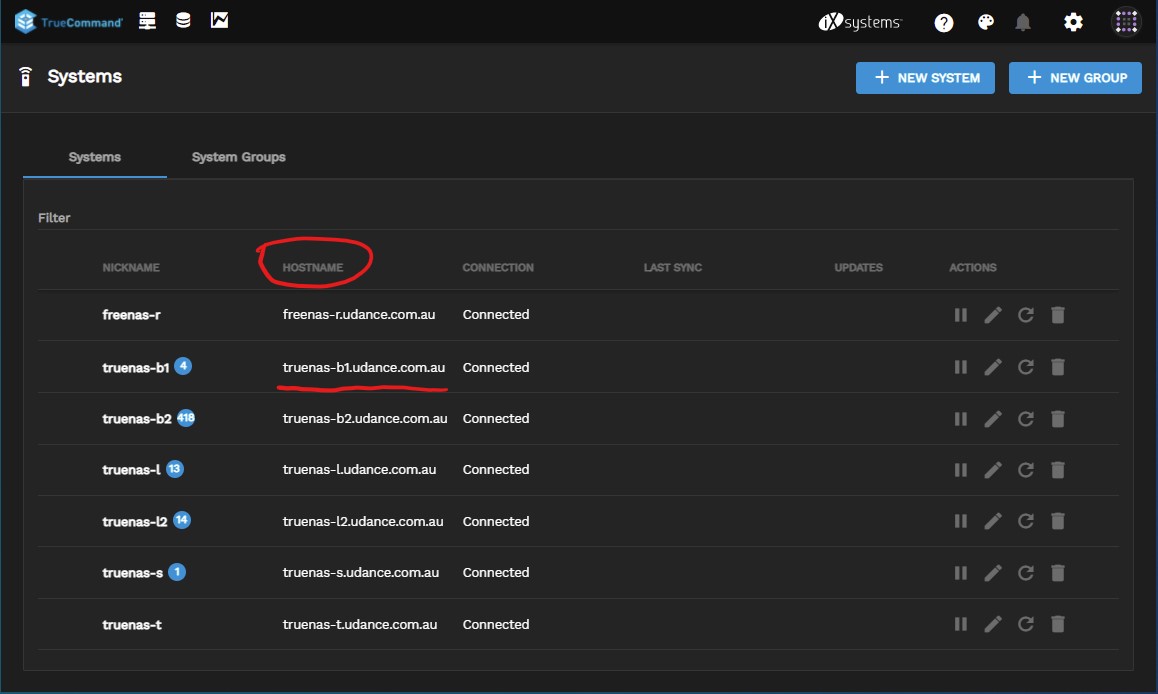Image resolution: width=1158 pixels, height=694 pixels.
Task: Open the alerts bell icon
Action: [1023, 23]
